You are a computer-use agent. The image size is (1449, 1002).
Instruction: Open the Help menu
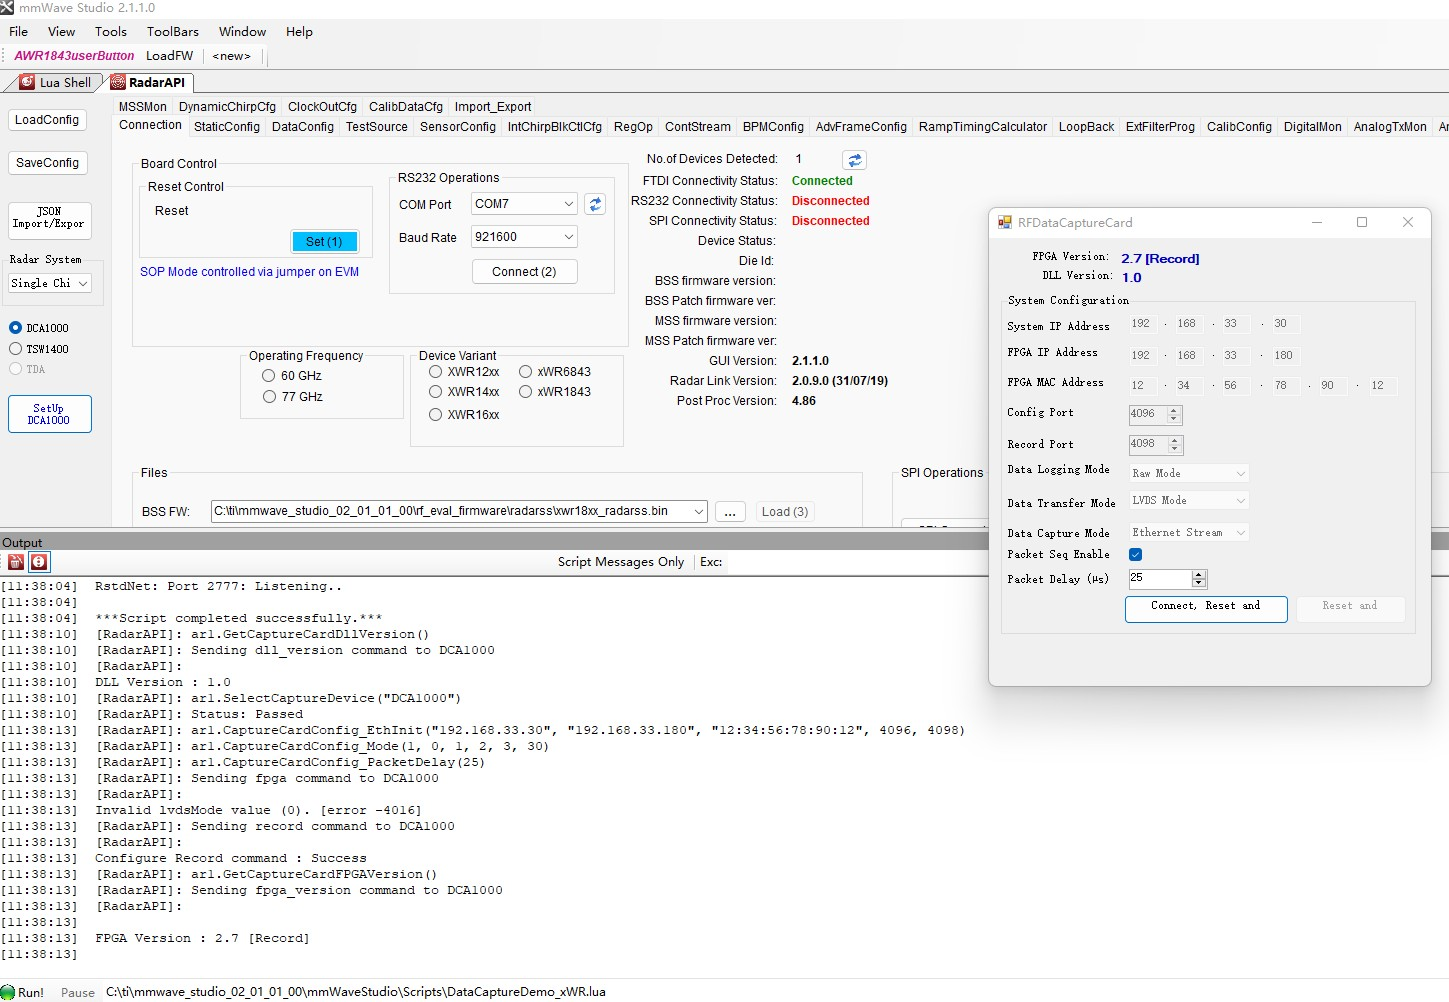coord(300,32)
